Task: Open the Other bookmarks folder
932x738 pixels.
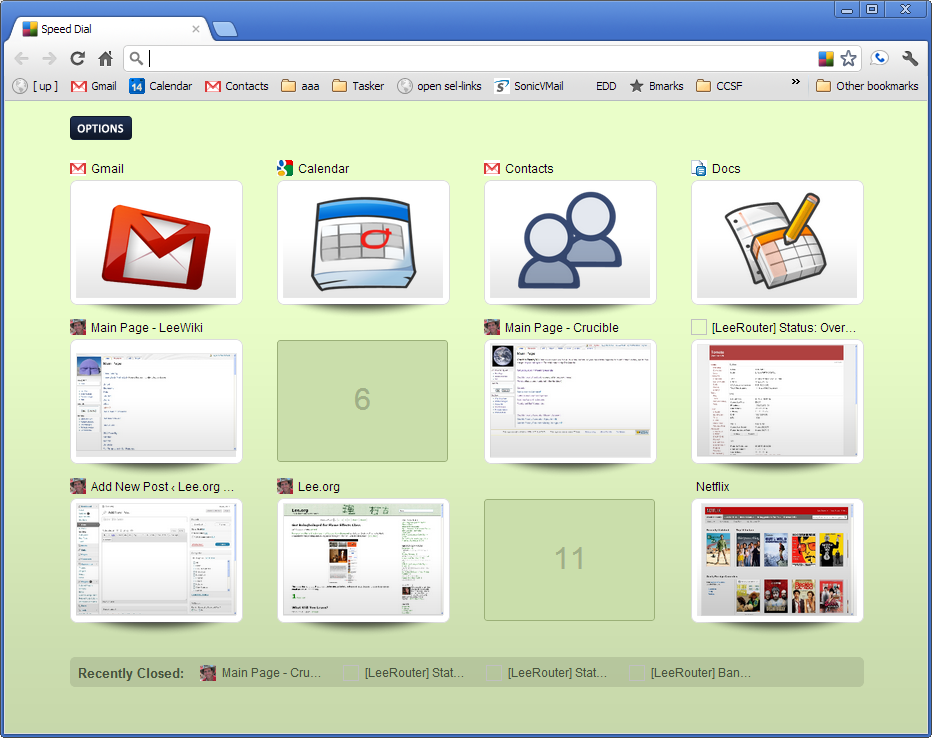Action: click(867, 86)
